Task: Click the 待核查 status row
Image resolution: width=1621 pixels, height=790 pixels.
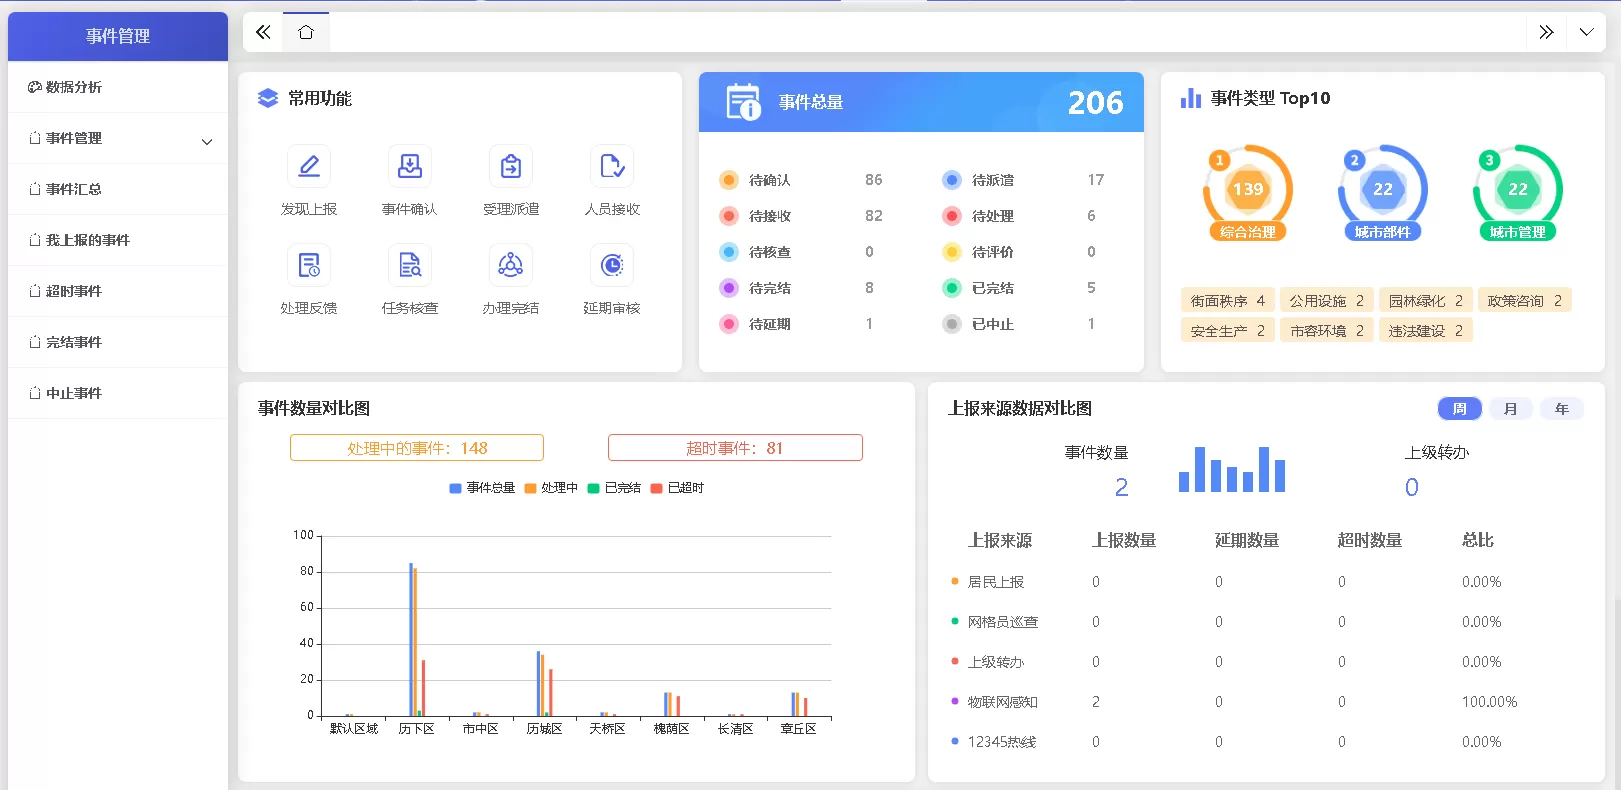Action: (802, 252)
